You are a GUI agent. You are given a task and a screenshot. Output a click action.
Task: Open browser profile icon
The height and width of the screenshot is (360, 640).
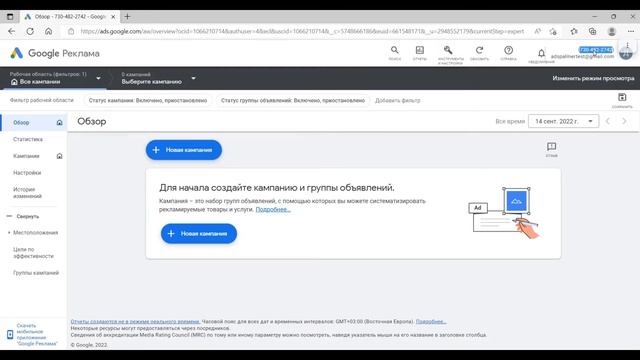click(611, 31)
